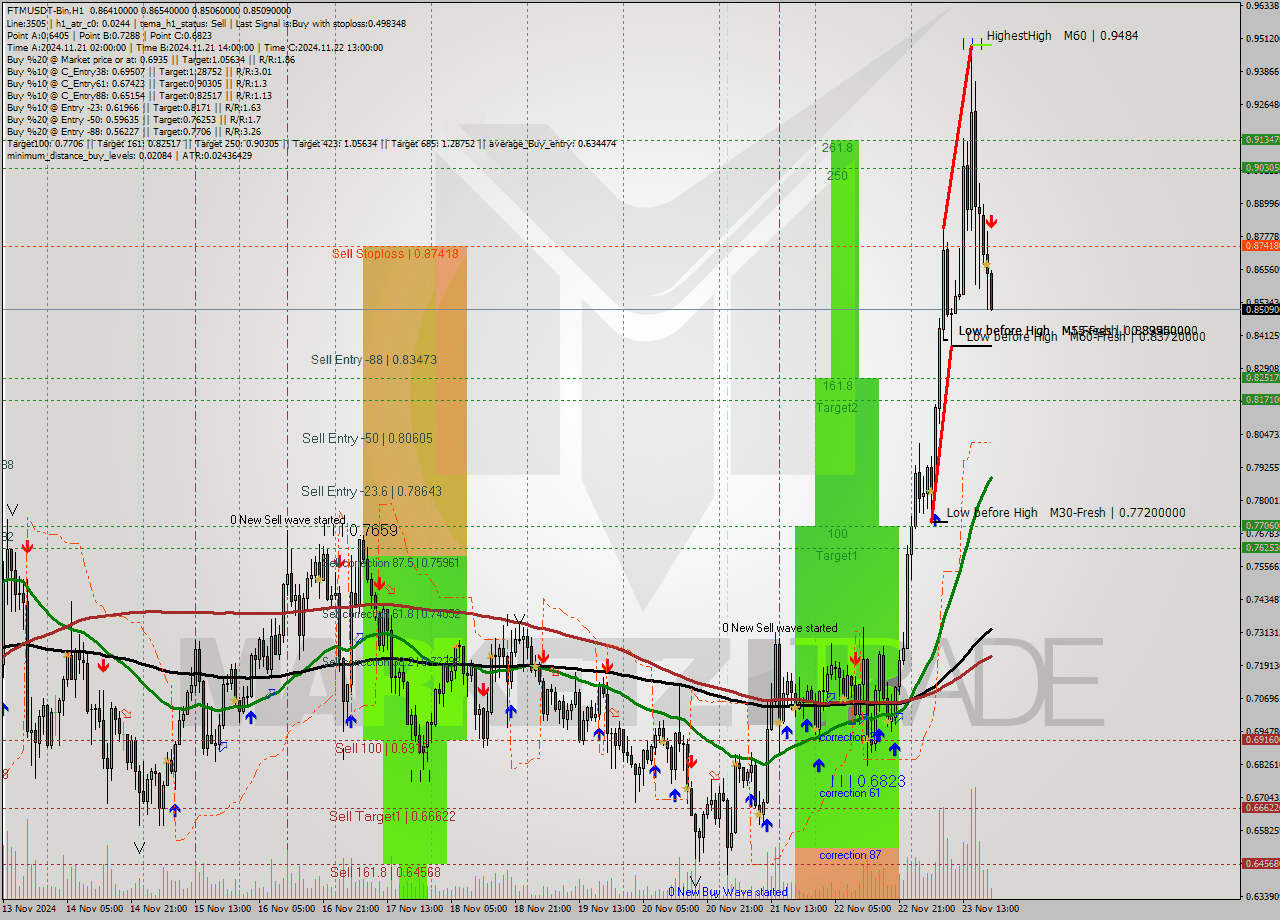
Task: Click the 'Sell 161.8 | 0.64568' label
Action: pos(385,872)
